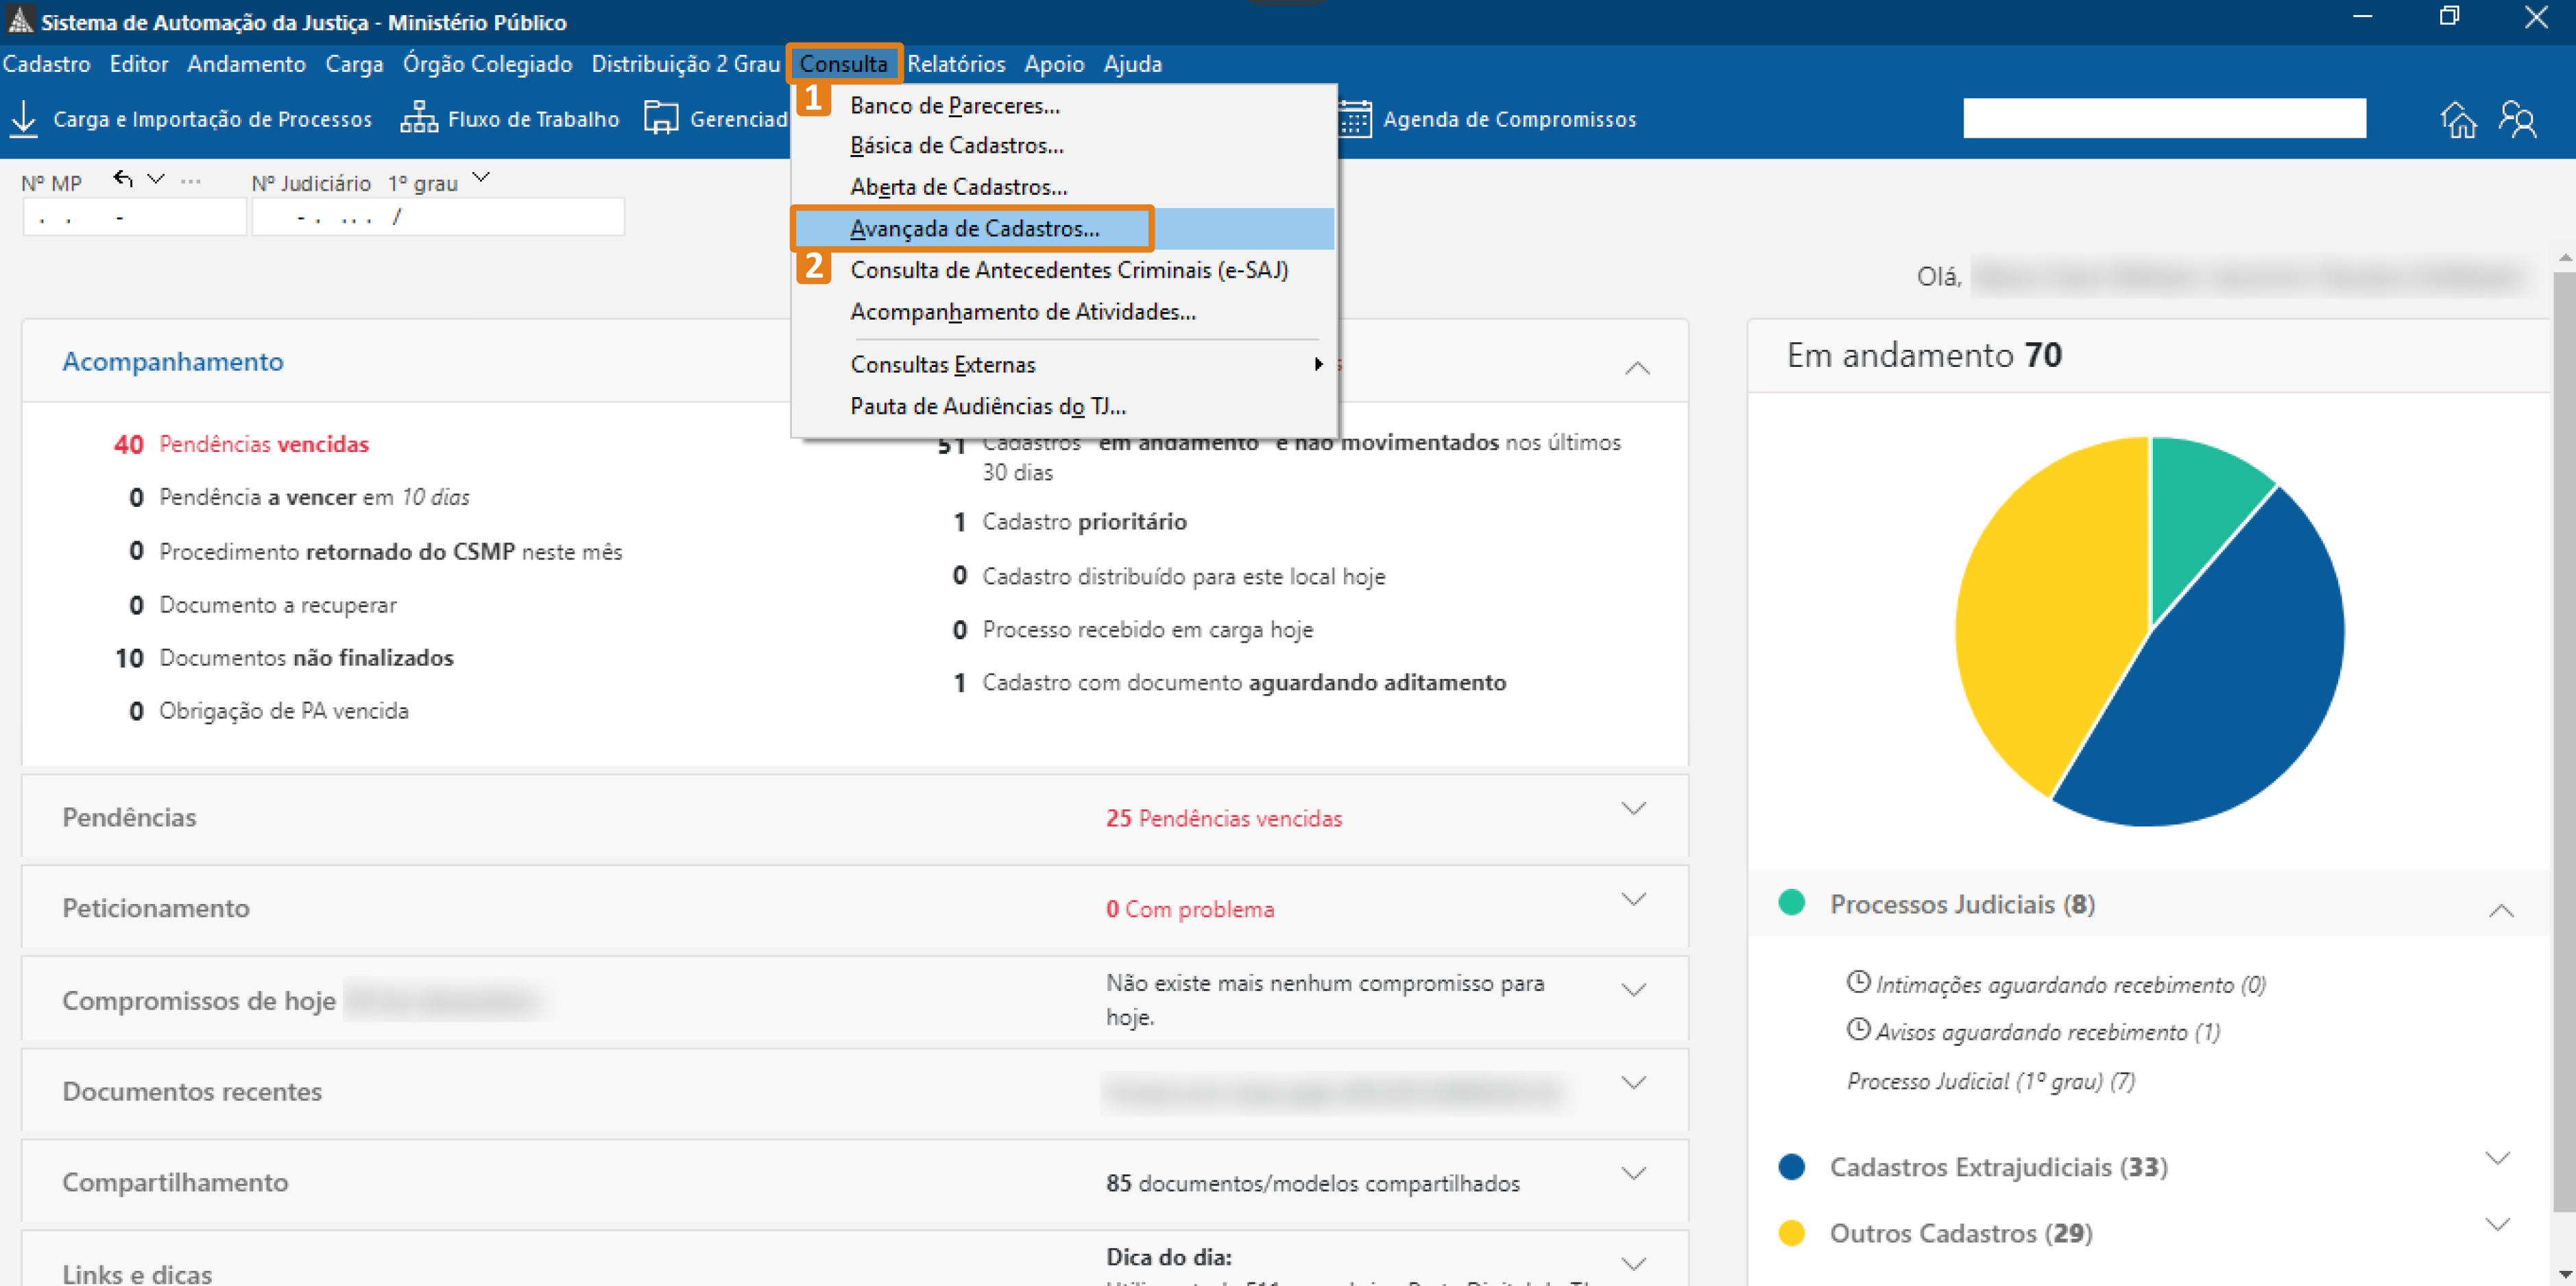The image size is (2576, 1286).
Task: Collapse the Processos Judiciais group
Action: (2503, 910)
